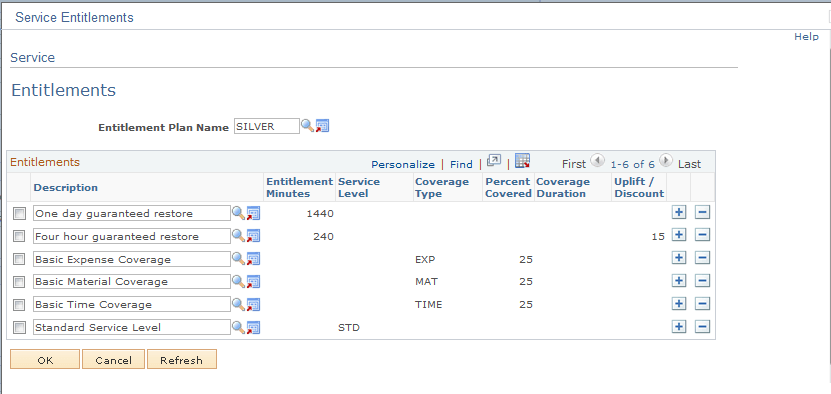Open lookup for Four hour guaranteed restore

238,235
